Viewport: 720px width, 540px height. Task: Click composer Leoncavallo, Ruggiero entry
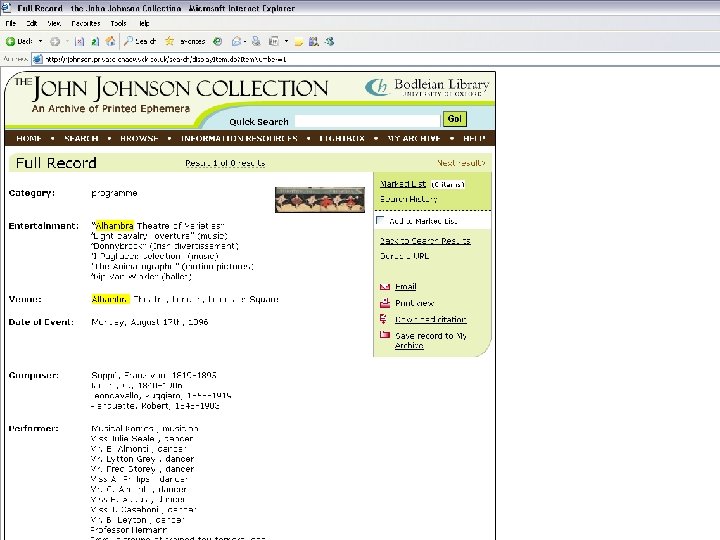point(161,395)
